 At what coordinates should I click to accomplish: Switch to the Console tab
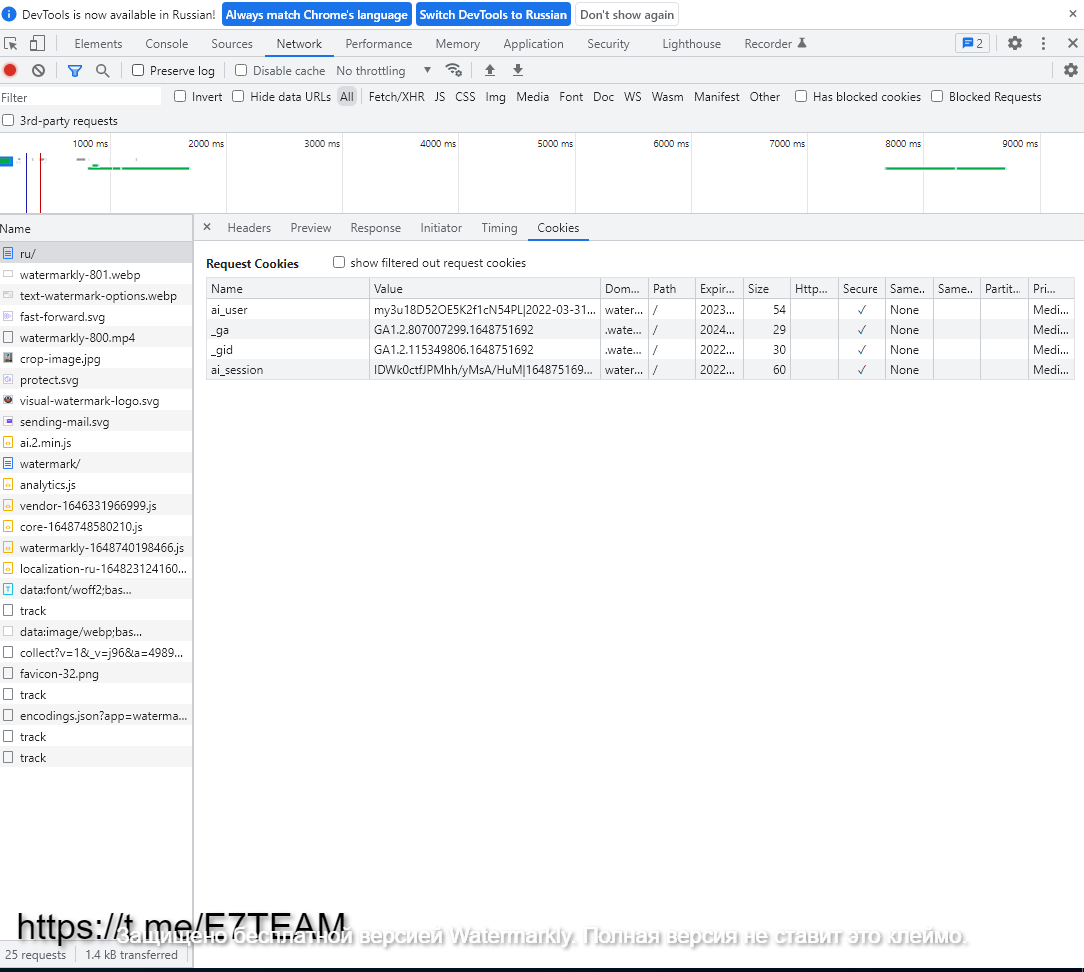coord(167,44)
